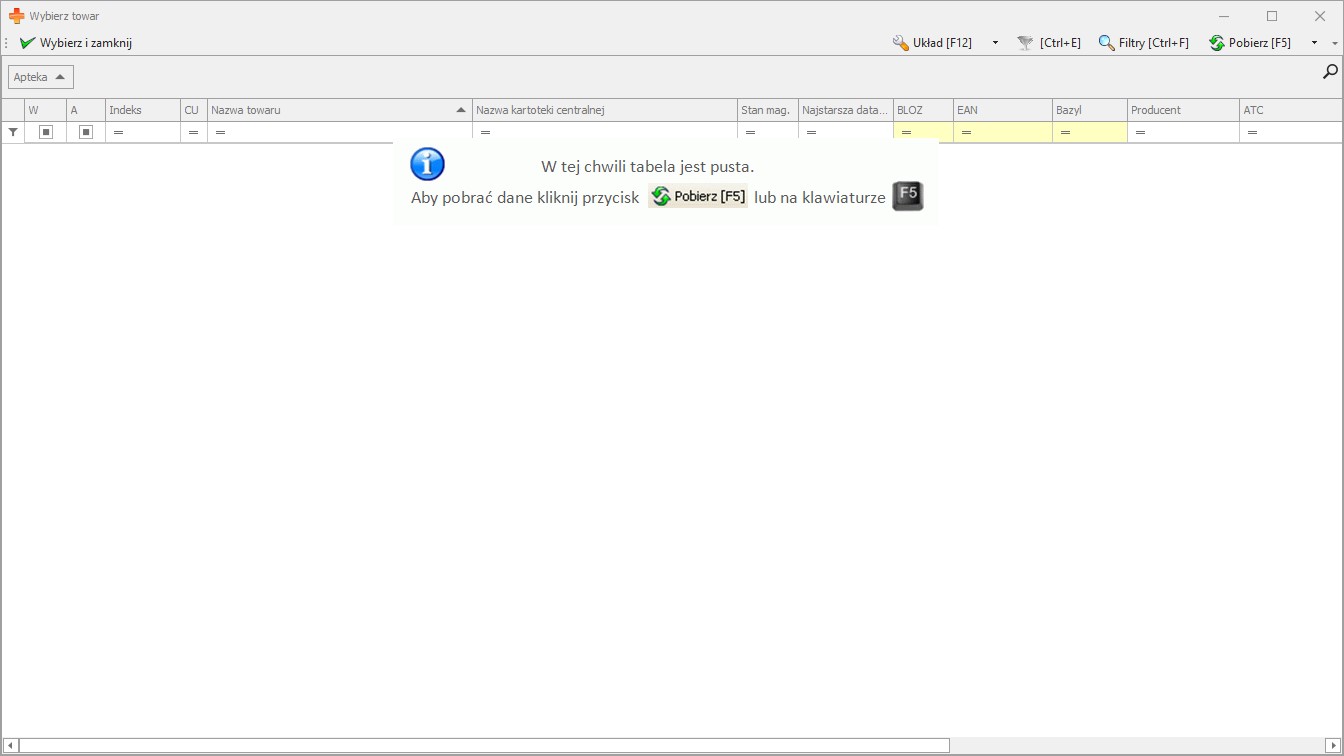Screen dimensions: 1344x756
Task: Expand the Układ dropdown arrow
Action: [x=995, y=43]
